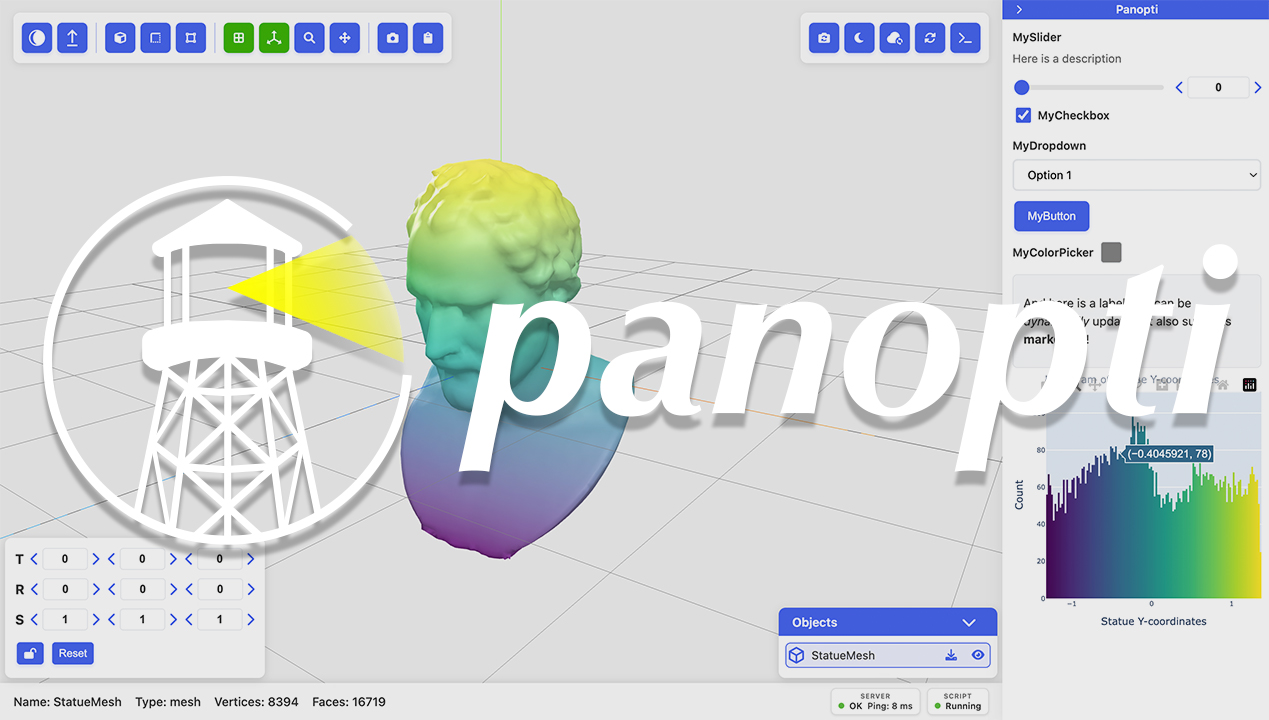This screenshot has width=1269, height=720.
Task: Collapse the Objects panel chevron
Action: (x=968, y=622)
